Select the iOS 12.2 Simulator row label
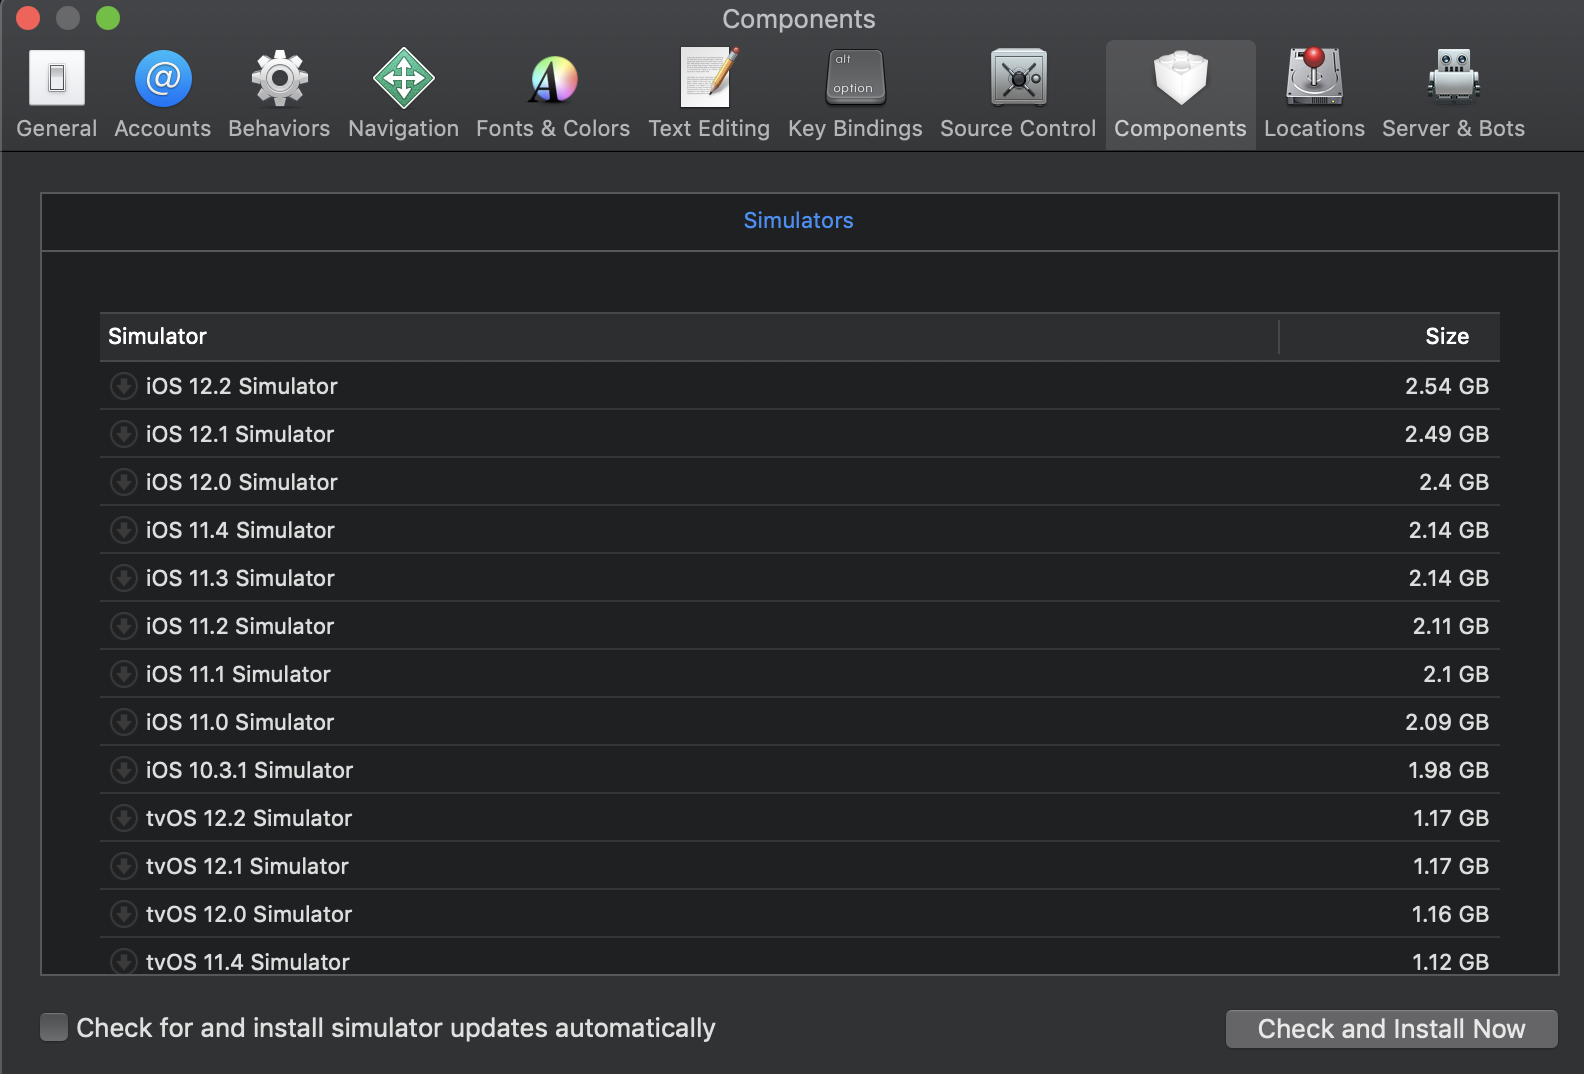Screen dimensions: 1584x1074 (x=242, y=386)
